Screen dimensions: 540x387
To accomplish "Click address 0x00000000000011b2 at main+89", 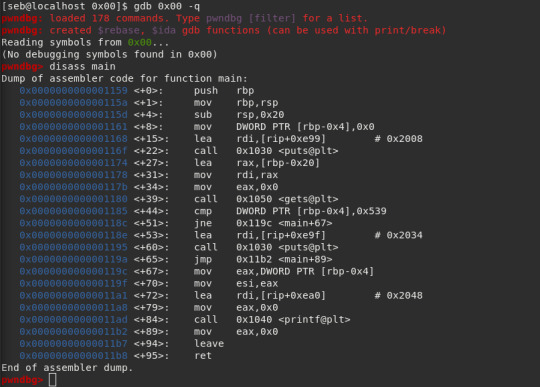I will 73,332.
